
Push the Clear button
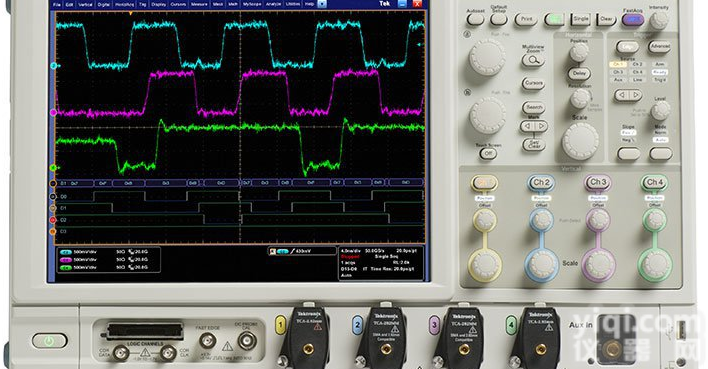606,19
